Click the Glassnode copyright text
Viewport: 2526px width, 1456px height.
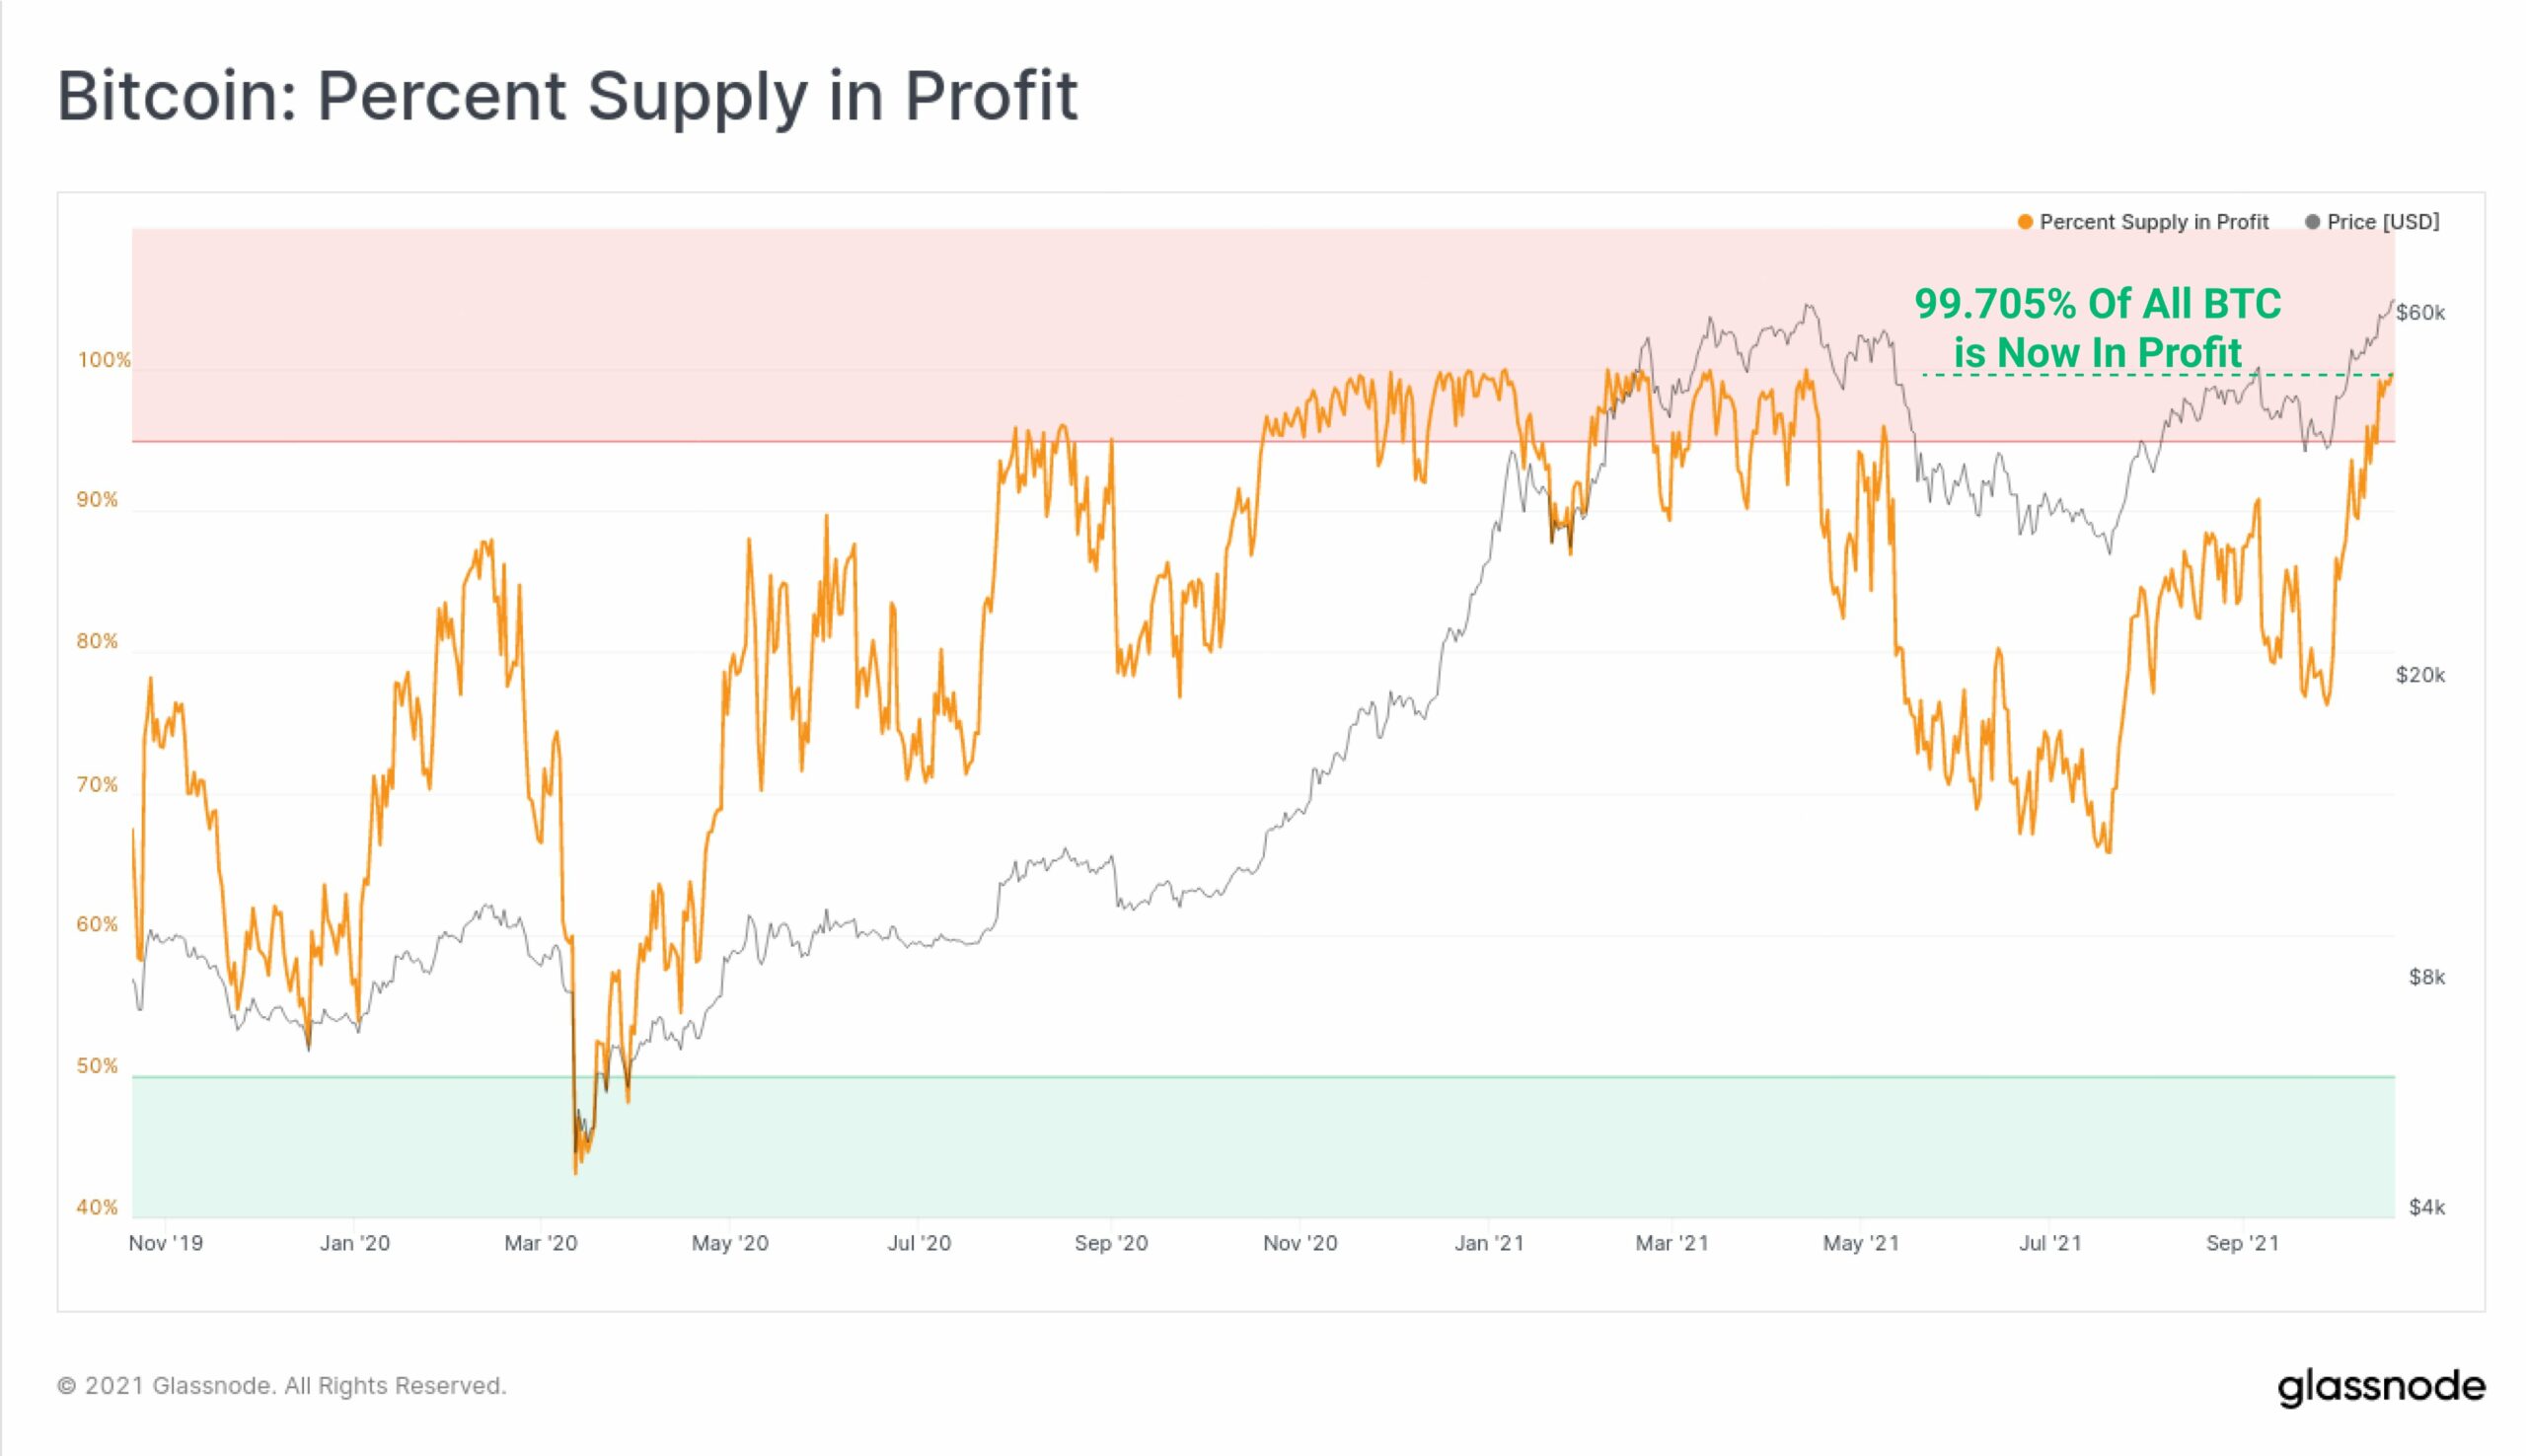282,1386
